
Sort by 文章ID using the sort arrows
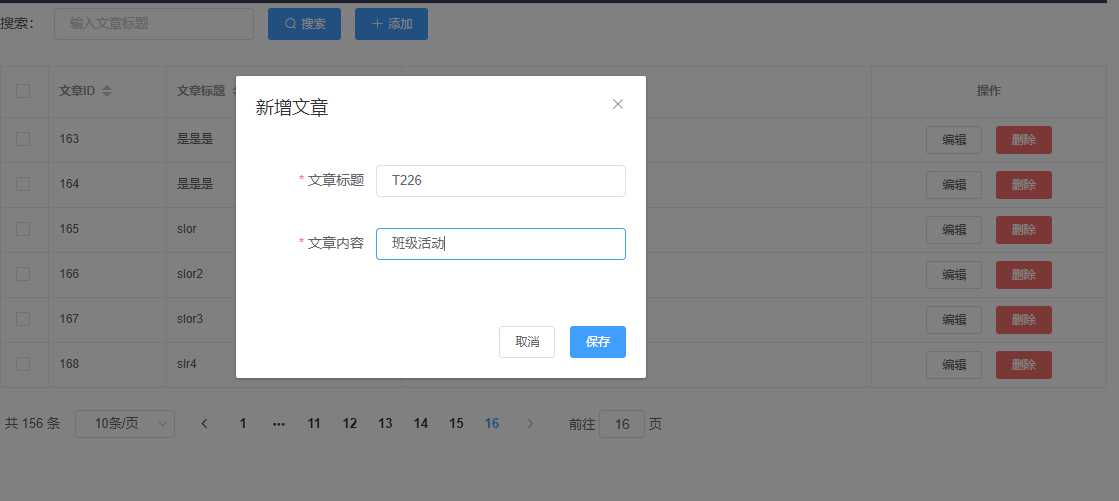pyautogui.click(x=107, y=91)
